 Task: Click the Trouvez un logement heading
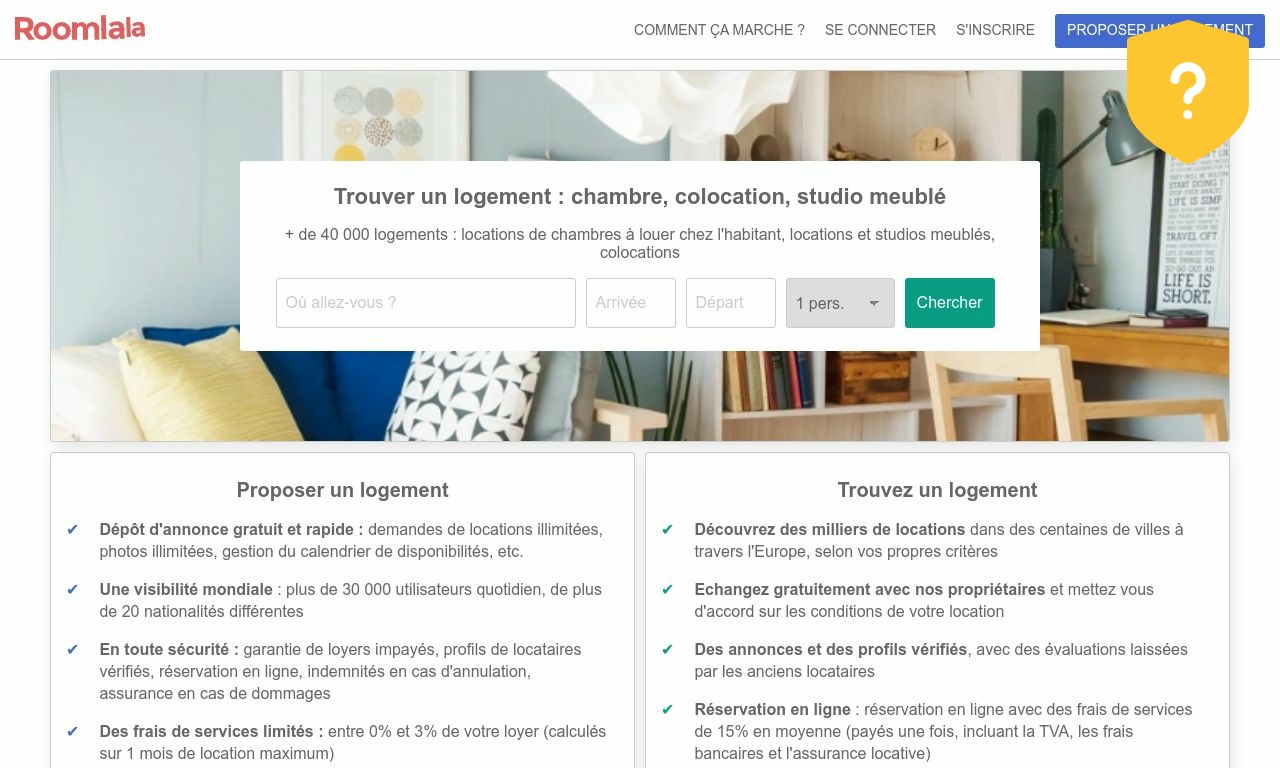[x=937, y=490]
